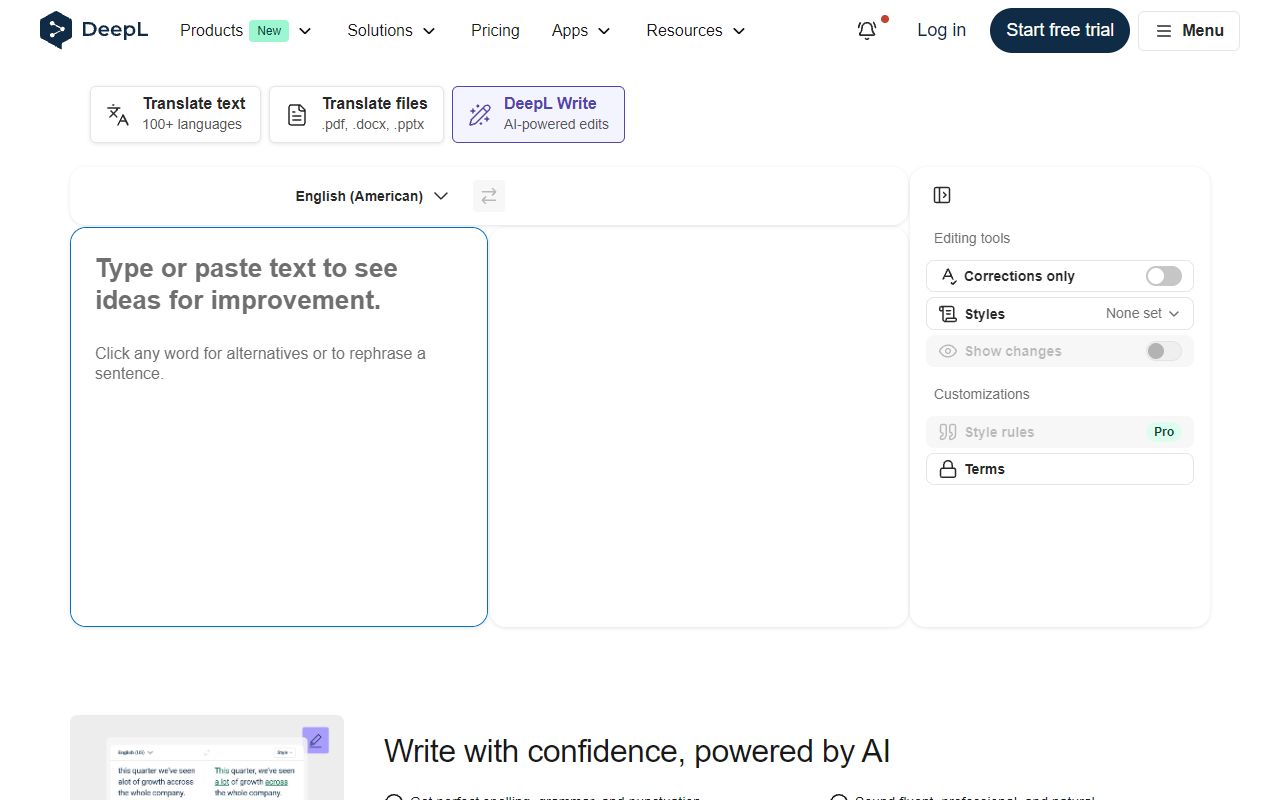Screen dimensions: 1280x800
Task: Toggle the Show changes switch
Action: (1163, 351)
